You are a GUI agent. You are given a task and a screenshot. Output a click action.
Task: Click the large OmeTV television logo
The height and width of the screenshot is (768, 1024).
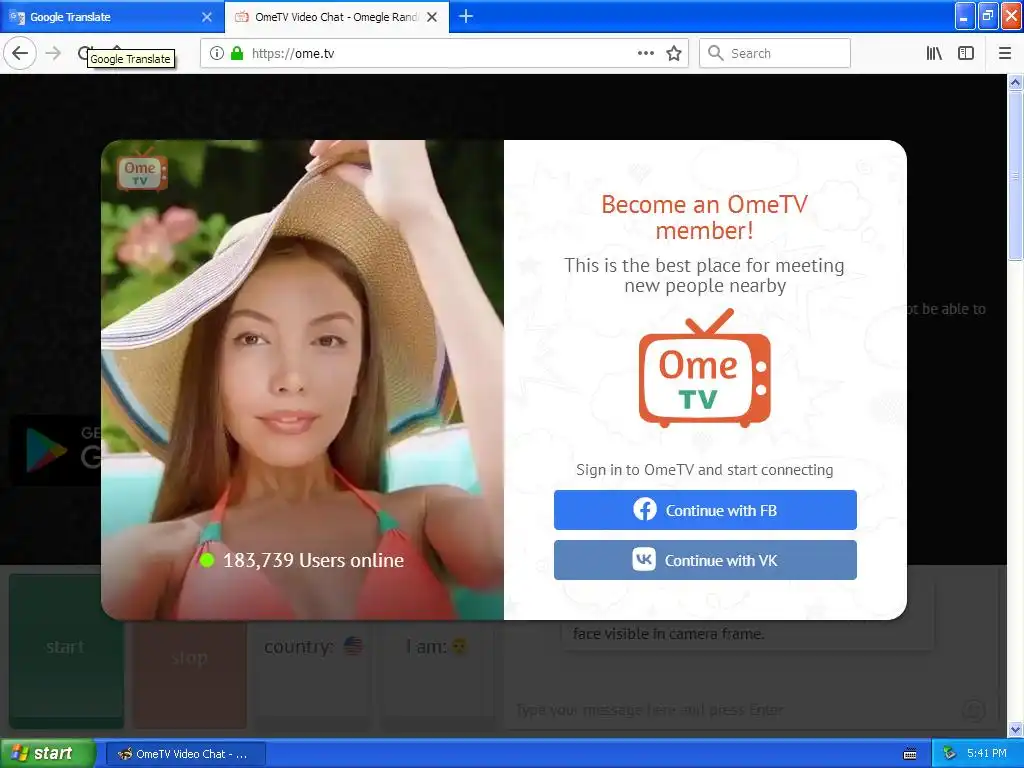[x=705, y=368]
